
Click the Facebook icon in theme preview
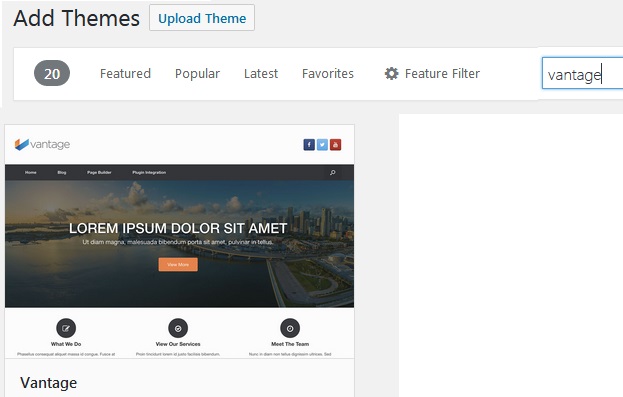point(309,145)
